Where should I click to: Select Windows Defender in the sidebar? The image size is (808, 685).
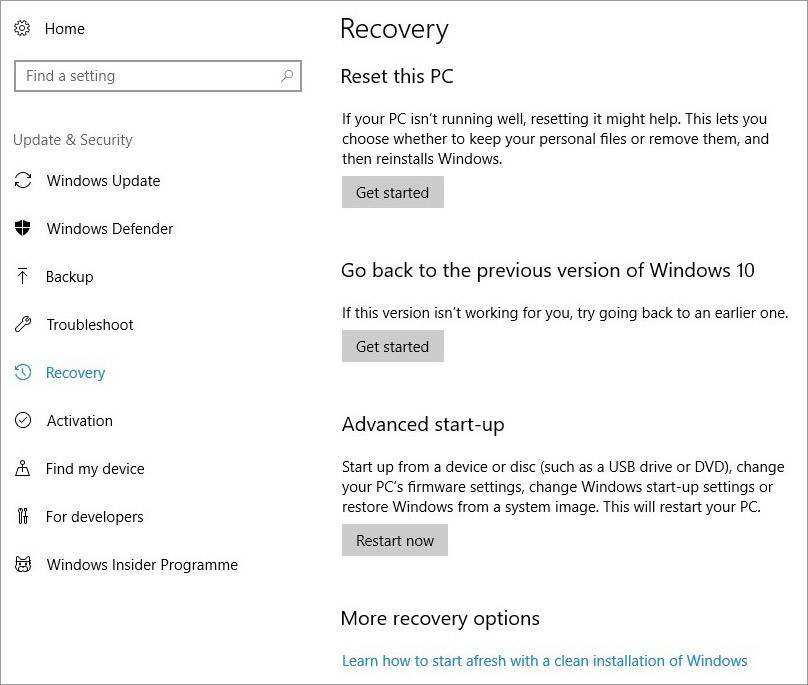(110, 229)
